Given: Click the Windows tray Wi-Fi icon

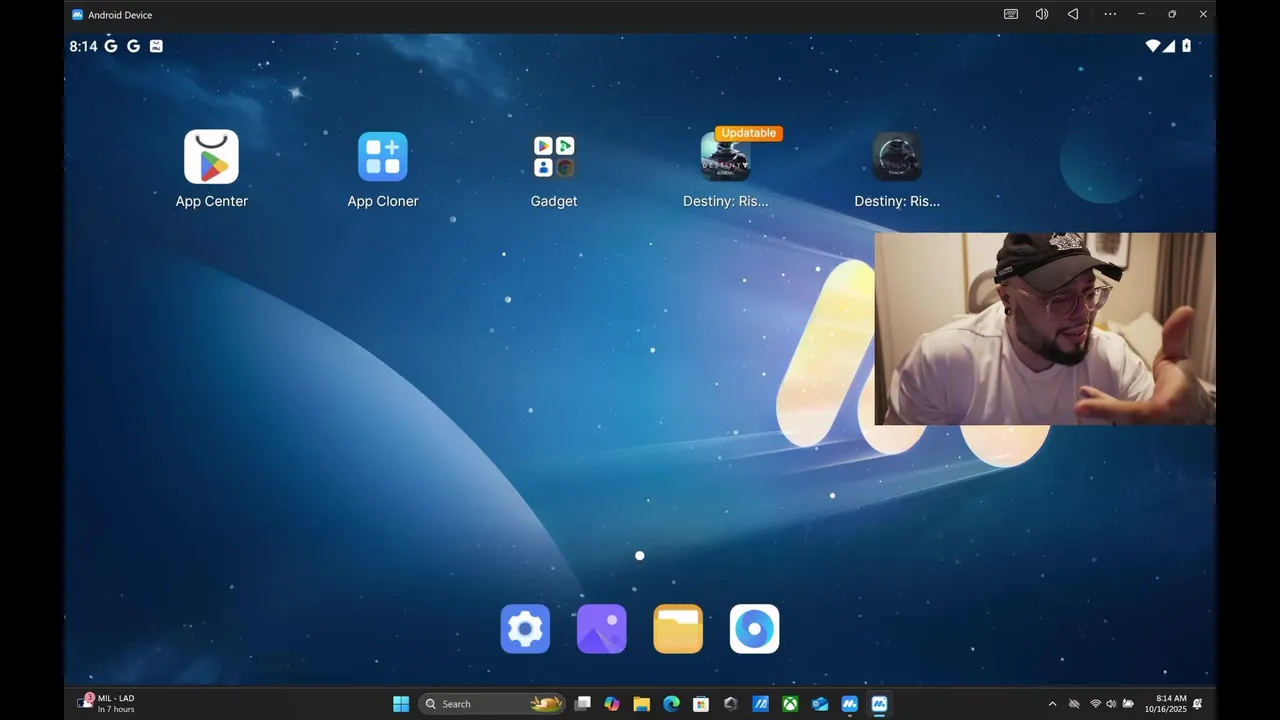Looking at the screenshot, I should pyautogui.click(x=1095, y=704).
